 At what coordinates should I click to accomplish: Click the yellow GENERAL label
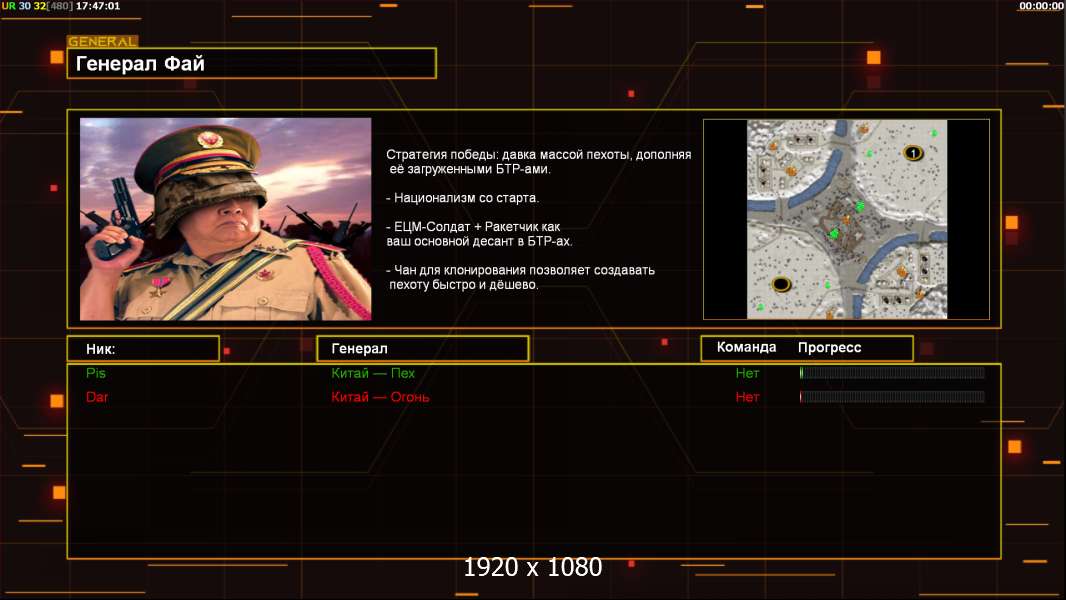point(102,41)
